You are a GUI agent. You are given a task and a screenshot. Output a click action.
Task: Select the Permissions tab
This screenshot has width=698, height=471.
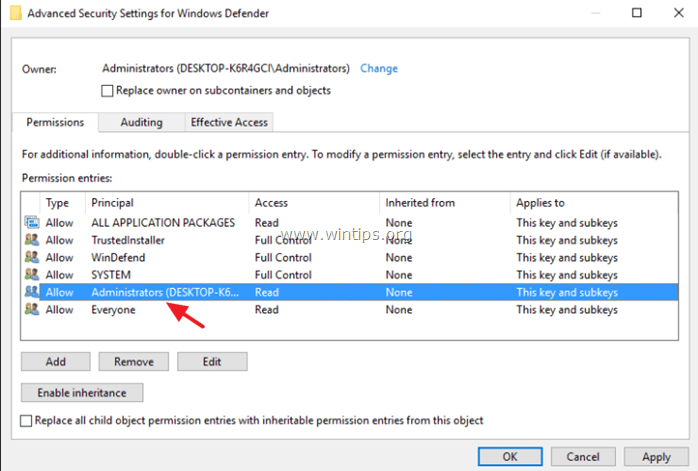(x=55, y=122)
